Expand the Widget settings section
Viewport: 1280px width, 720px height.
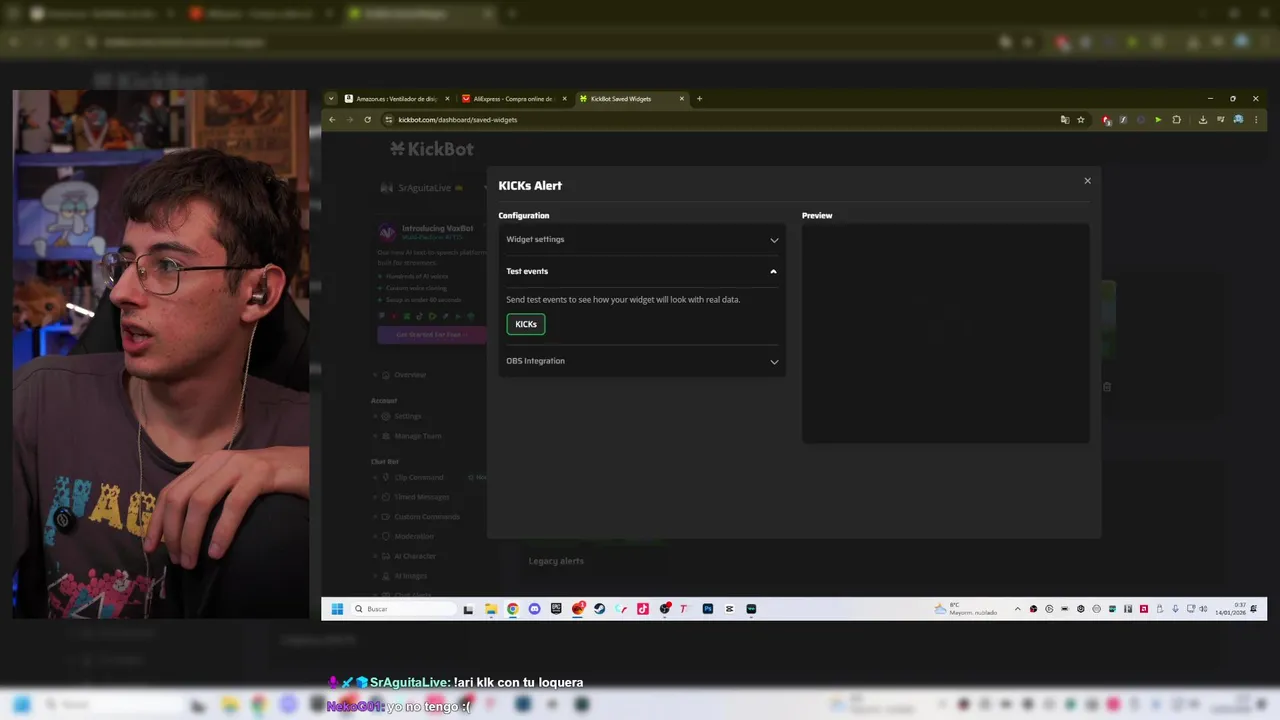642,240
